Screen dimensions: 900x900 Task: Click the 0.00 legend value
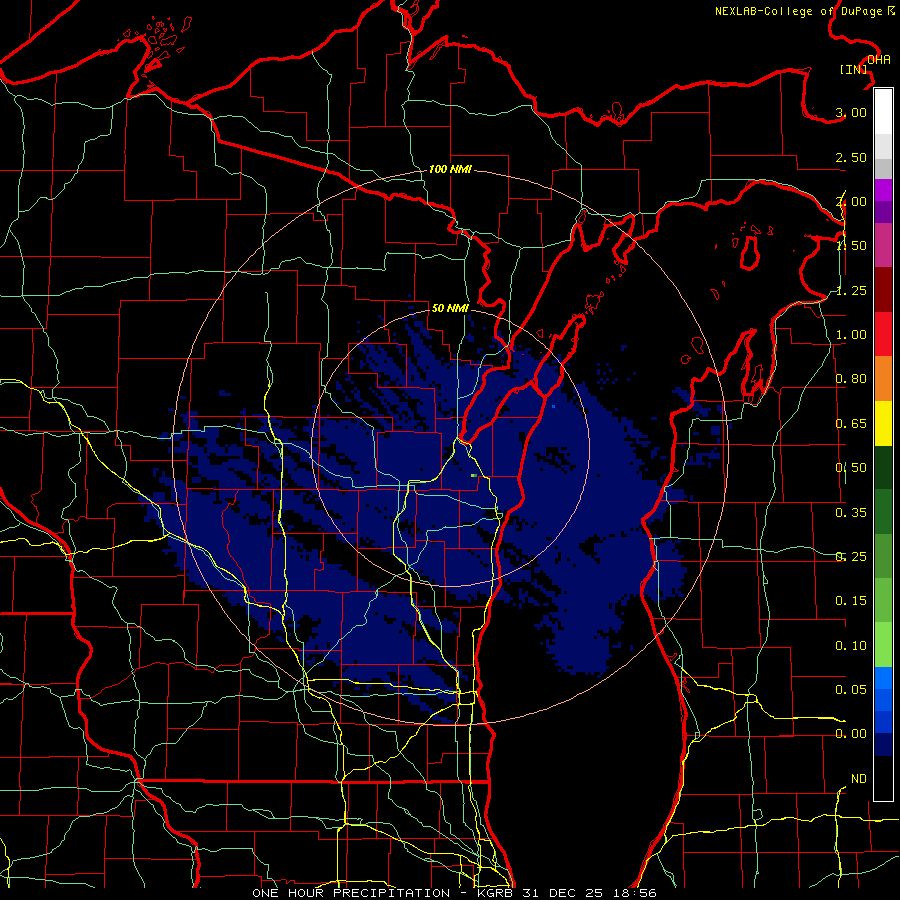[x=851, y=734]
